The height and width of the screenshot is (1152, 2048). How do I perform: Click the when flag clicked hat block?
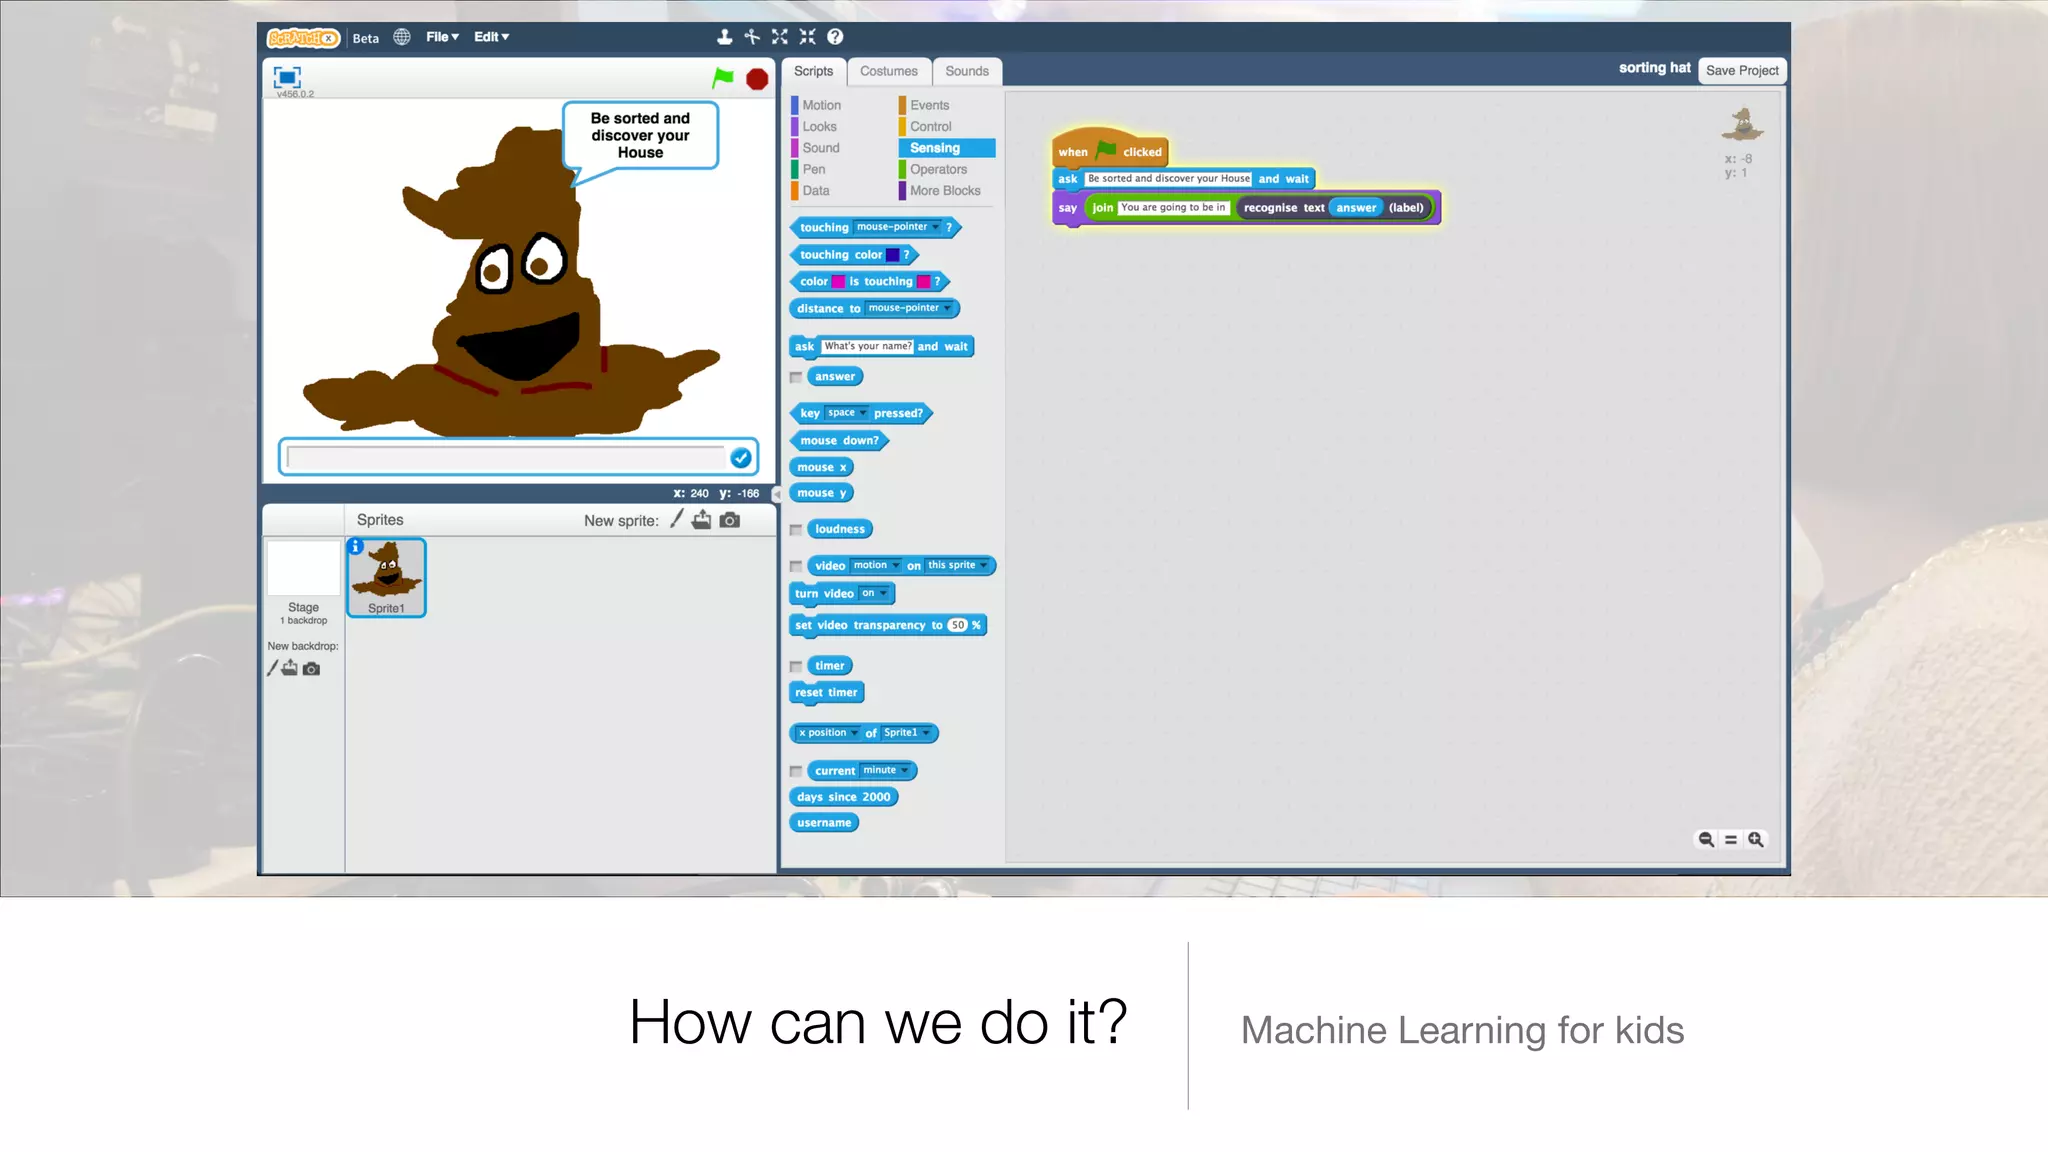[x=1109, y=149]
